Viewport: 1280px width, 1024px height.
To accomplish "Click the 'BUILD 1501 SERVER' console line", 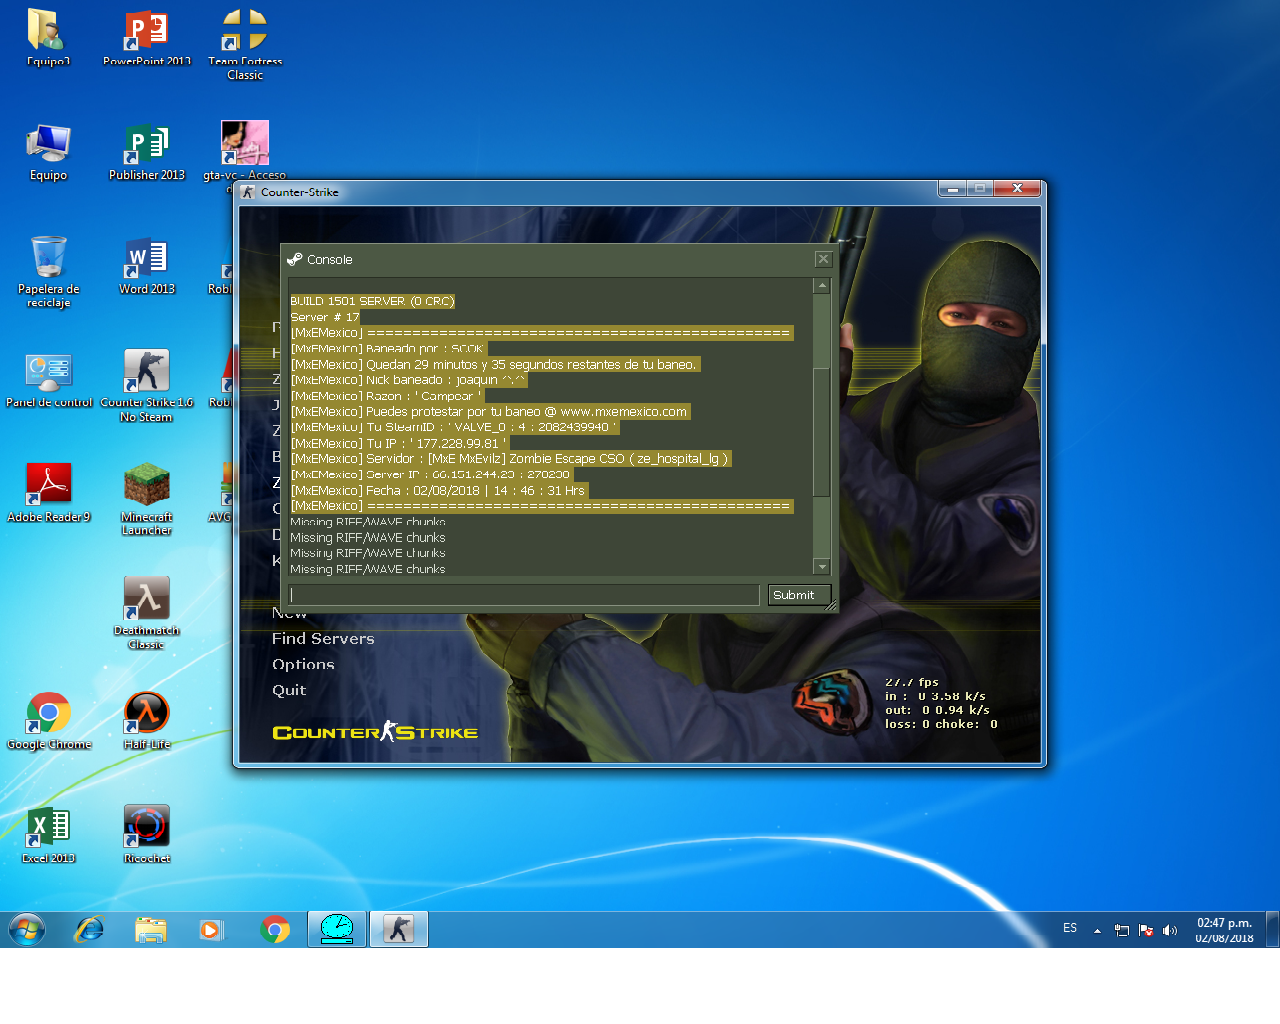I will (372, 301).
